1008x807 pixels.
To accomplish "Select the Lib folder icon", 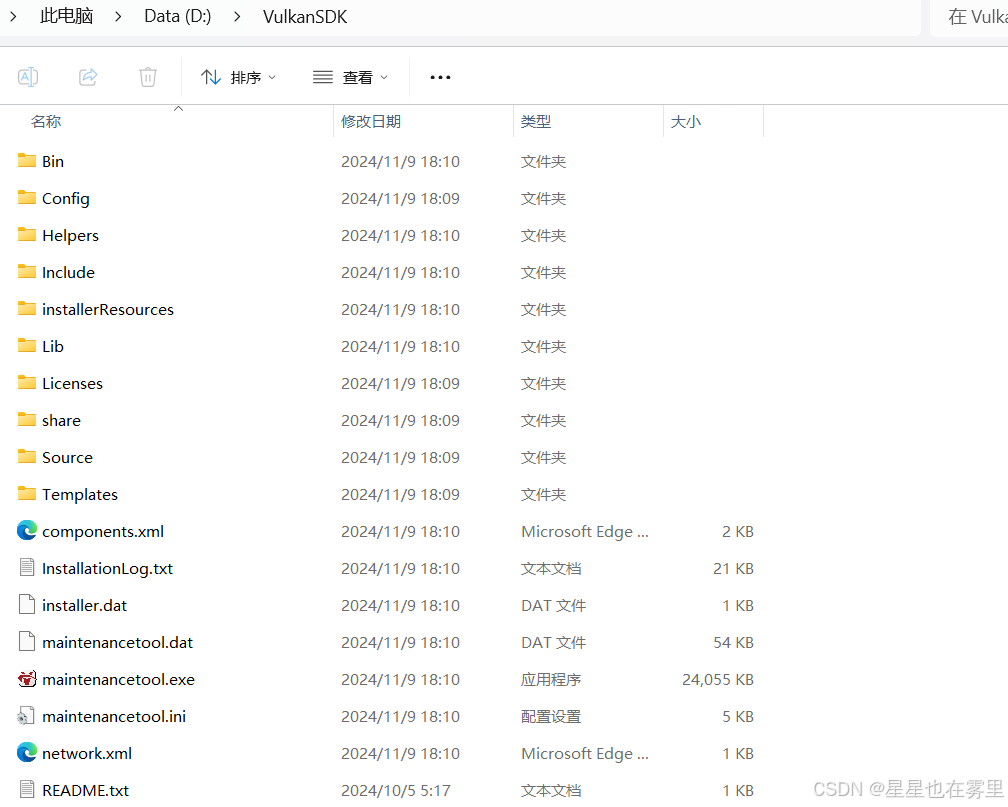I will [27, 345].
